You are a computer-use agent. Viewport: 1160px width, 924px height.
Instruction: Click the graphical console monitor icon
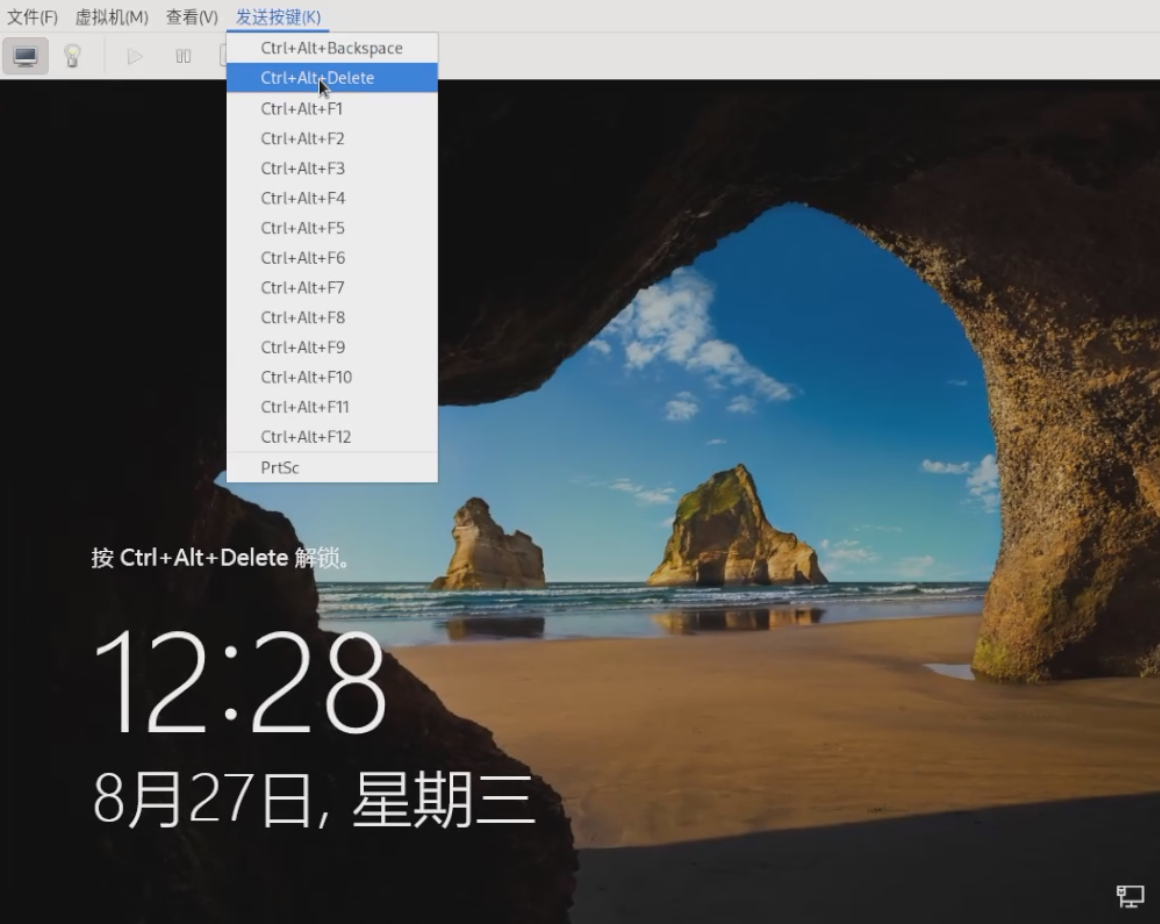pos(26,56)
